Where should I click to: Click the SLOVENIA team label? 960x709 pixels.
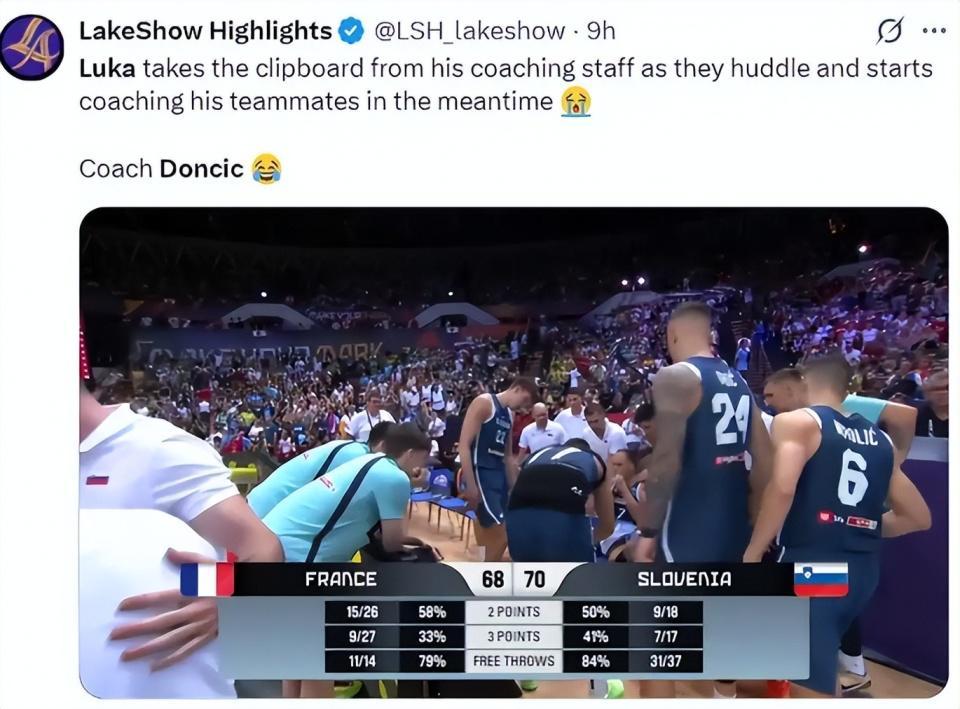tap(684, 579)
